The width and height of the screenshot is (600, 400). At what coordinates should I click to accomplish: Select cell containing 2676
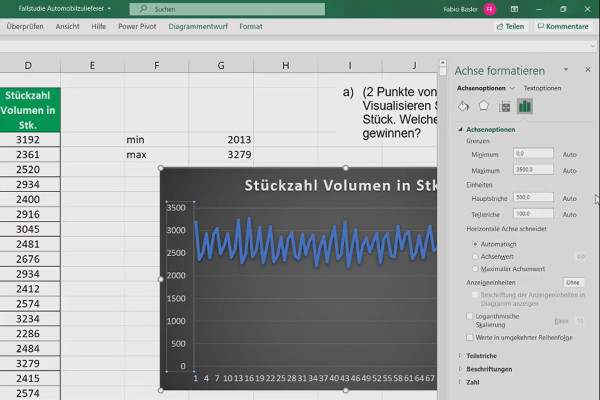pos(30,259)
